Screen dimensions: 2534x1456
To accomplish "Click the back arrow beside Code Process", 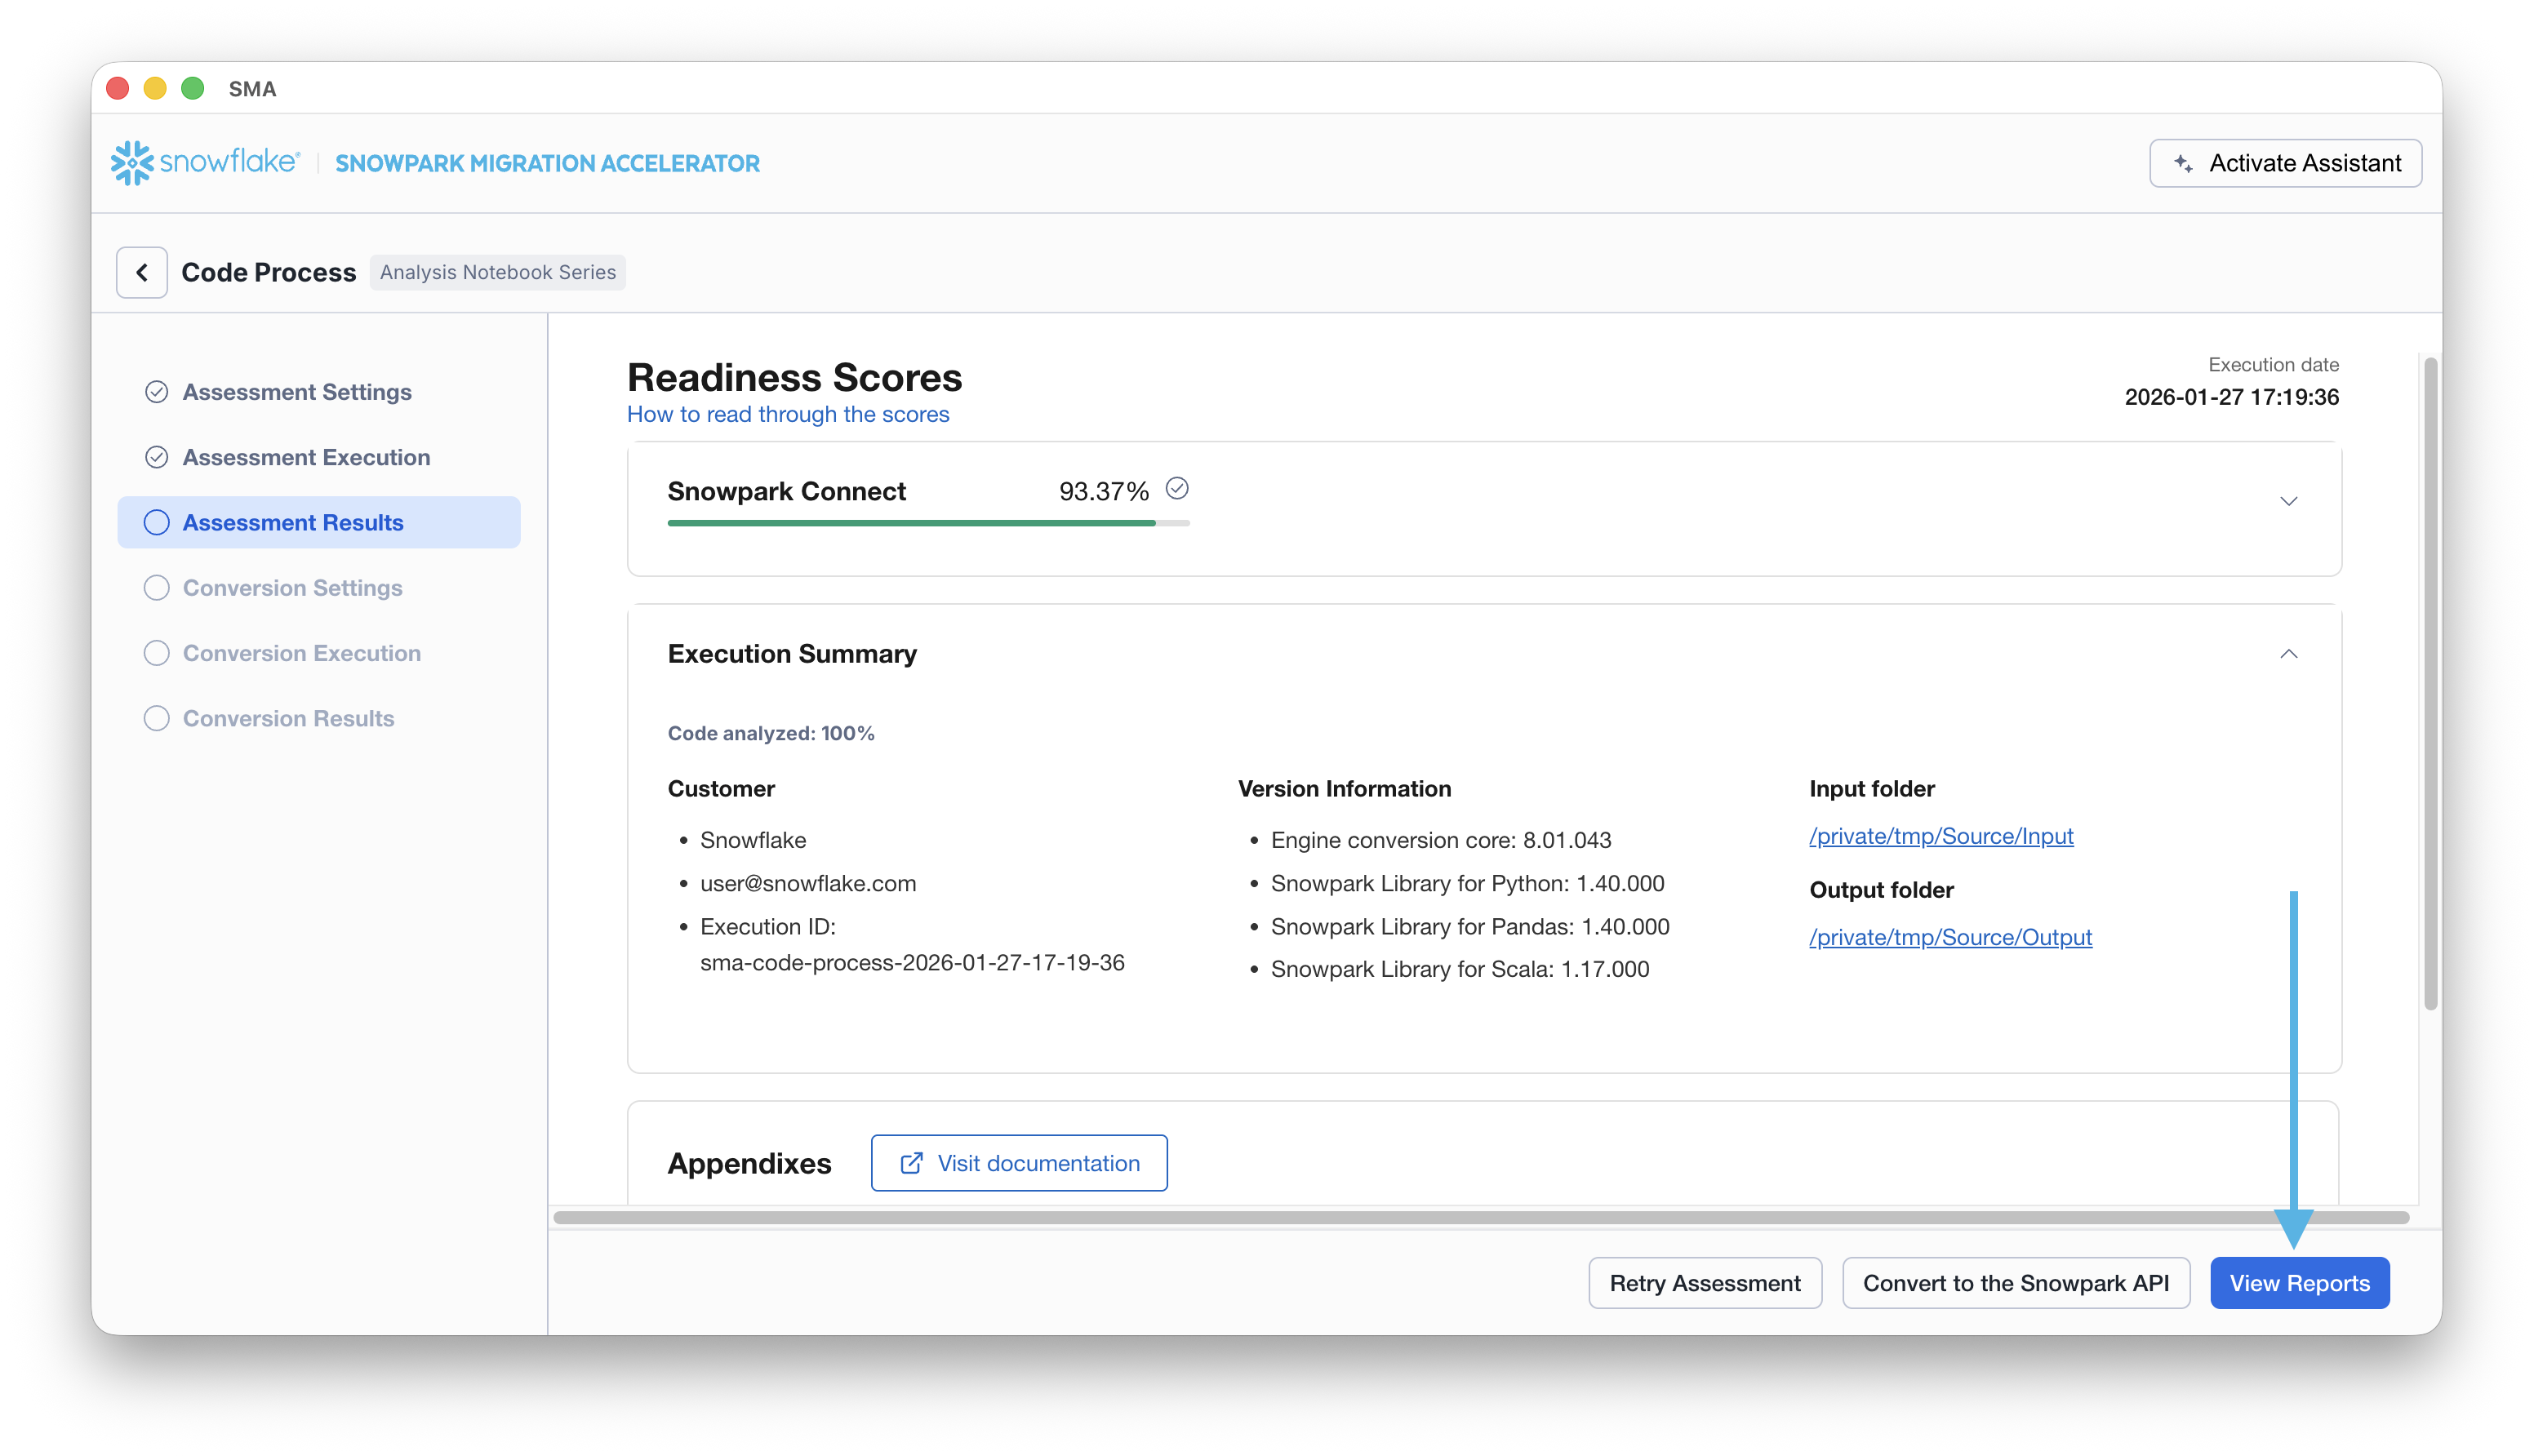I will pyautogui.click(x=142, y=272).
